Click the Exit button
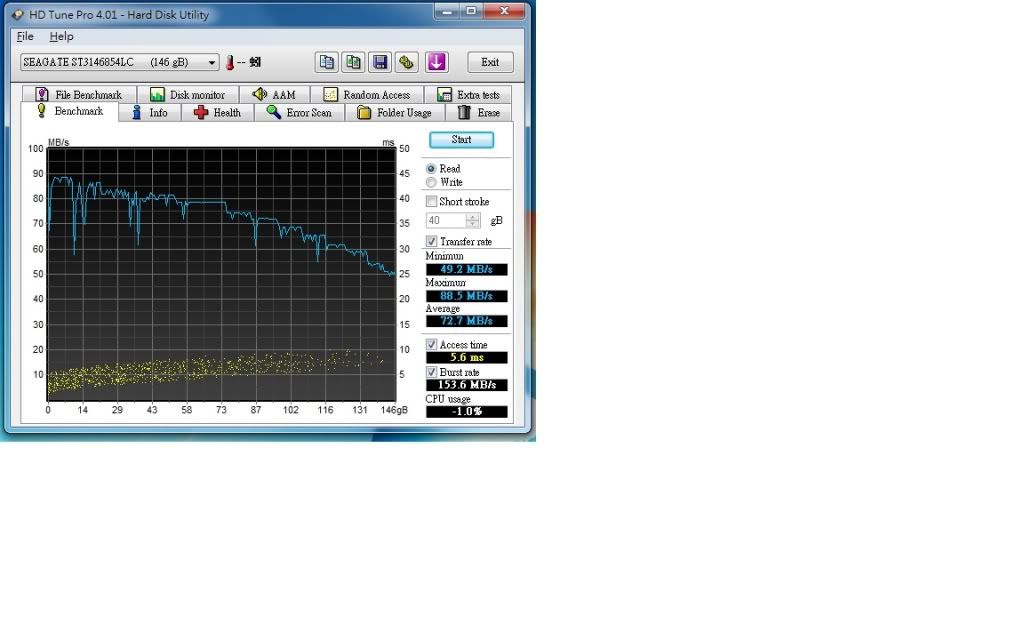Viewport: 1024px width, 640px height. point(490,62)
